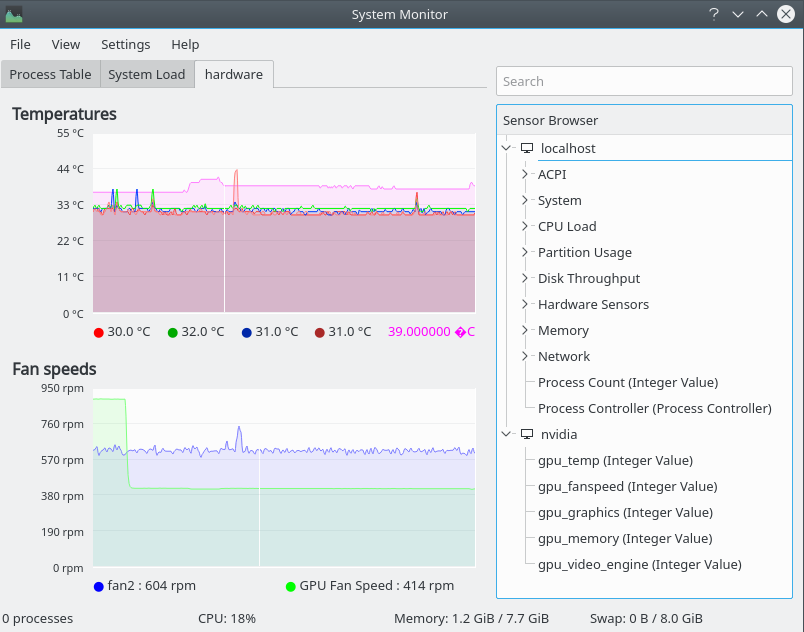The height and width of the screenshot is (632, 804).
Task: Expand the Partition Usage group
Action: [x=525, y=252]
